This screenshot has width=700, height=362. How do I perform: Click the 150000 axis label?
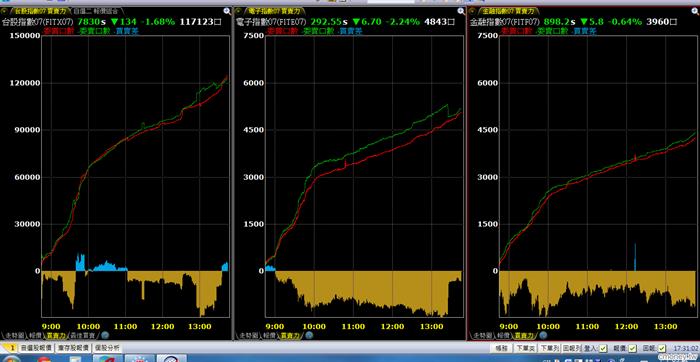point(24,36)
